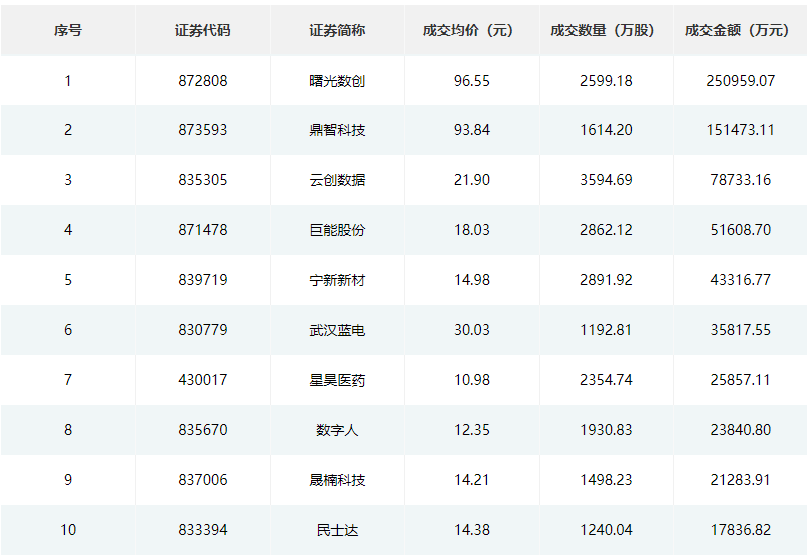Select the 武汉蓝电 name cell
This screenshot has width=807, height=558.
[337, 330]
